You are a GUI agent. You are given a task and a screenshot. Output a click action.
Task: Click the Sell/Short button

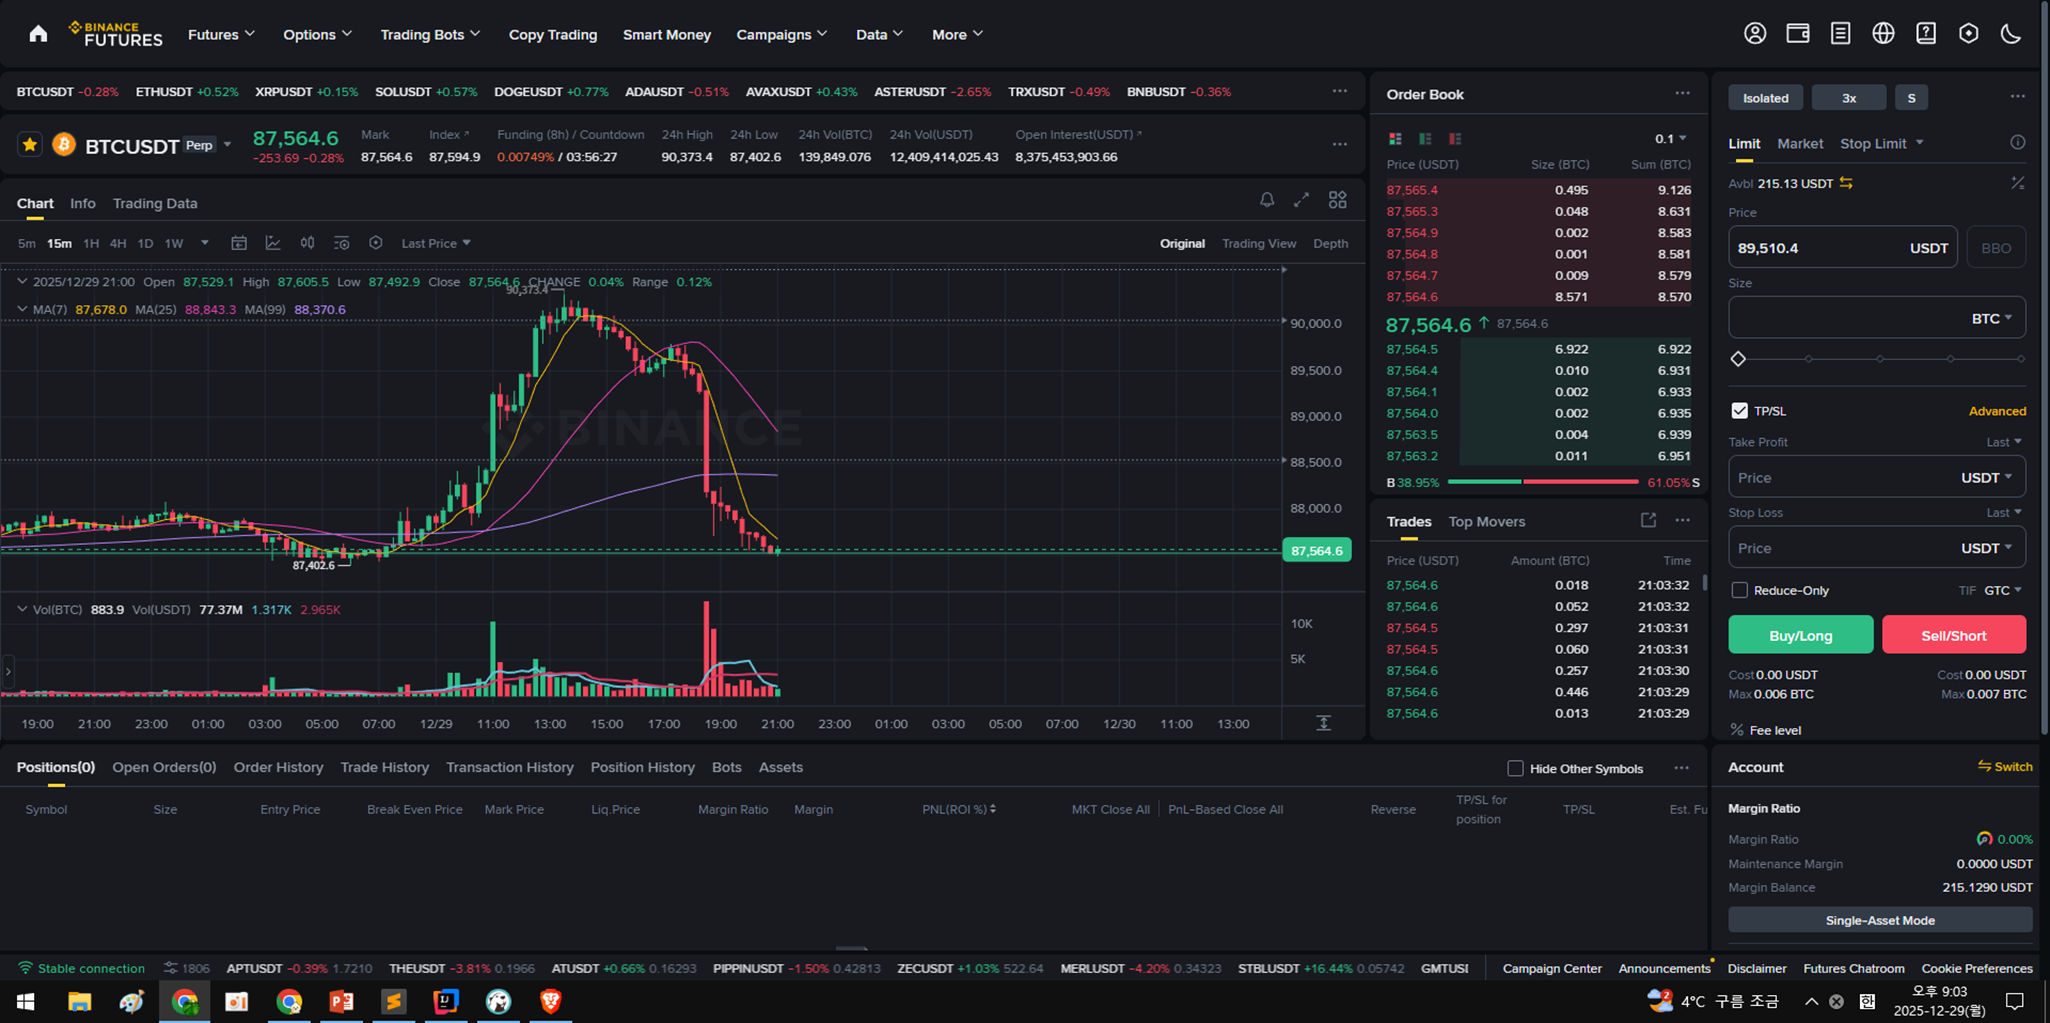click(x=1954, y=634)
